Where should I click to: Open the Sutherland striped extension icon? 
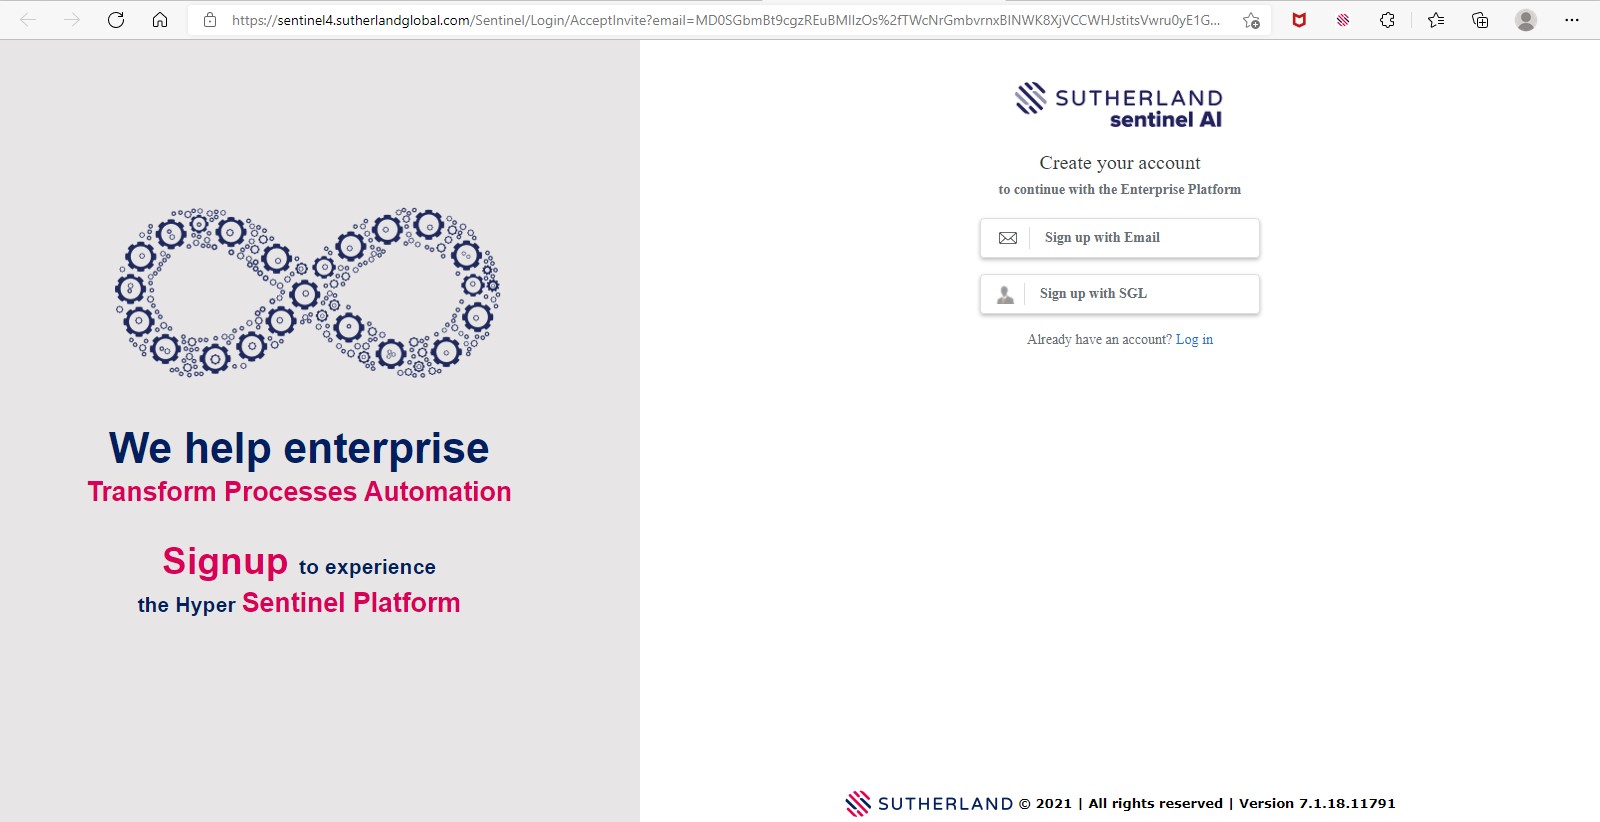(x=1343, y=20)
